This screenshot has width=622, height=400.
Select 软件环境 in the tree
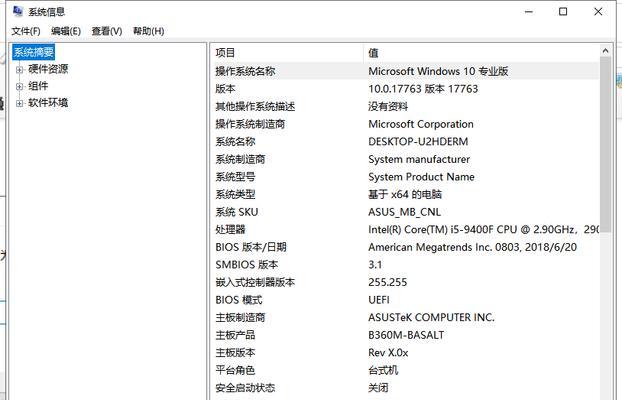48,103
